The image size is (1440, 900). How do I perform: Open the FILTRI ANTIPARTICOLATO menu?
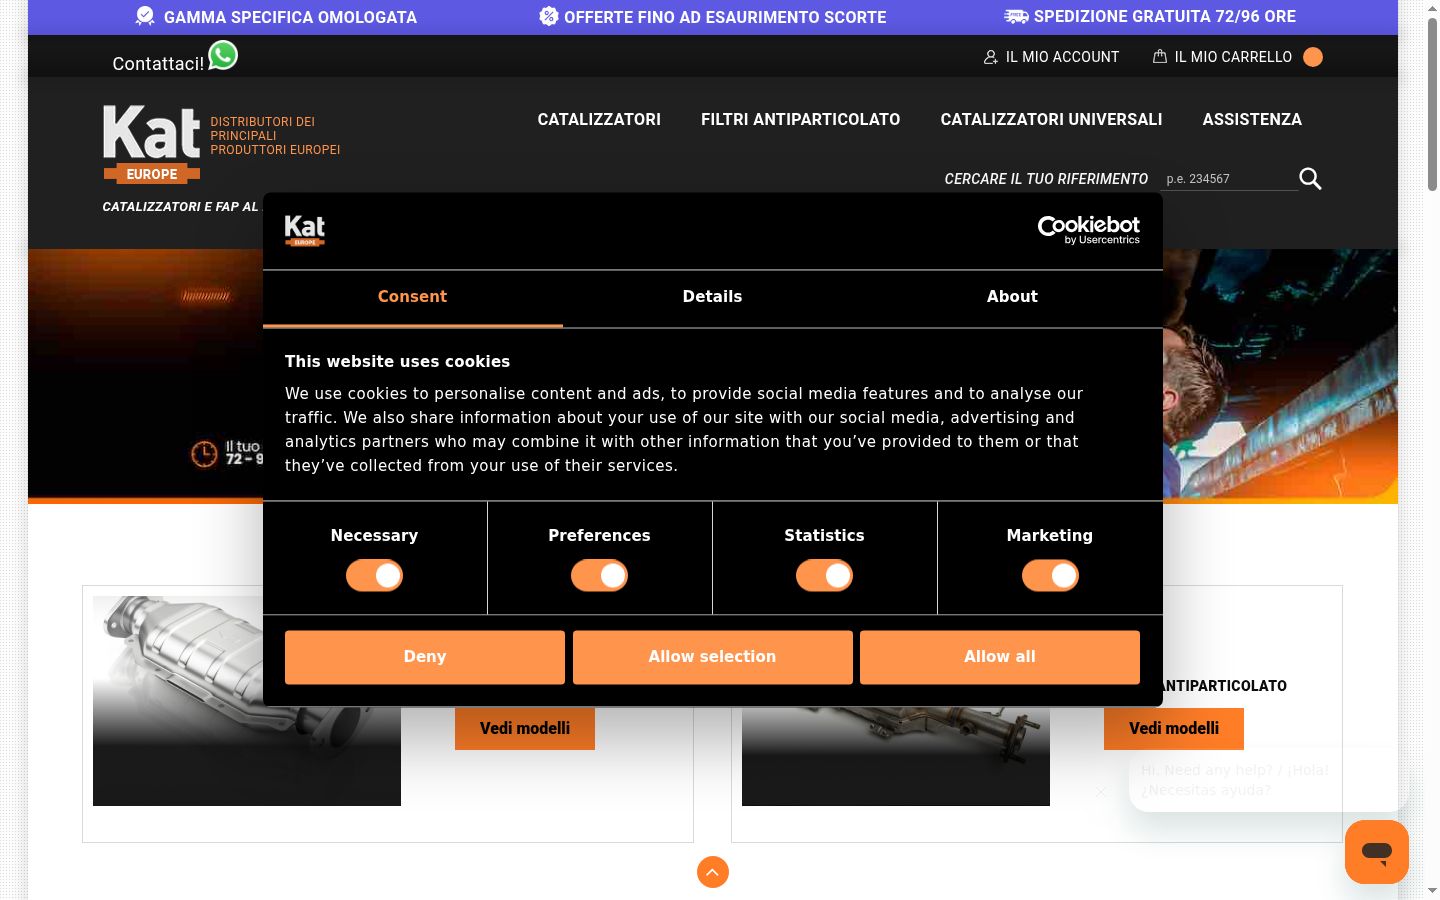800,119
